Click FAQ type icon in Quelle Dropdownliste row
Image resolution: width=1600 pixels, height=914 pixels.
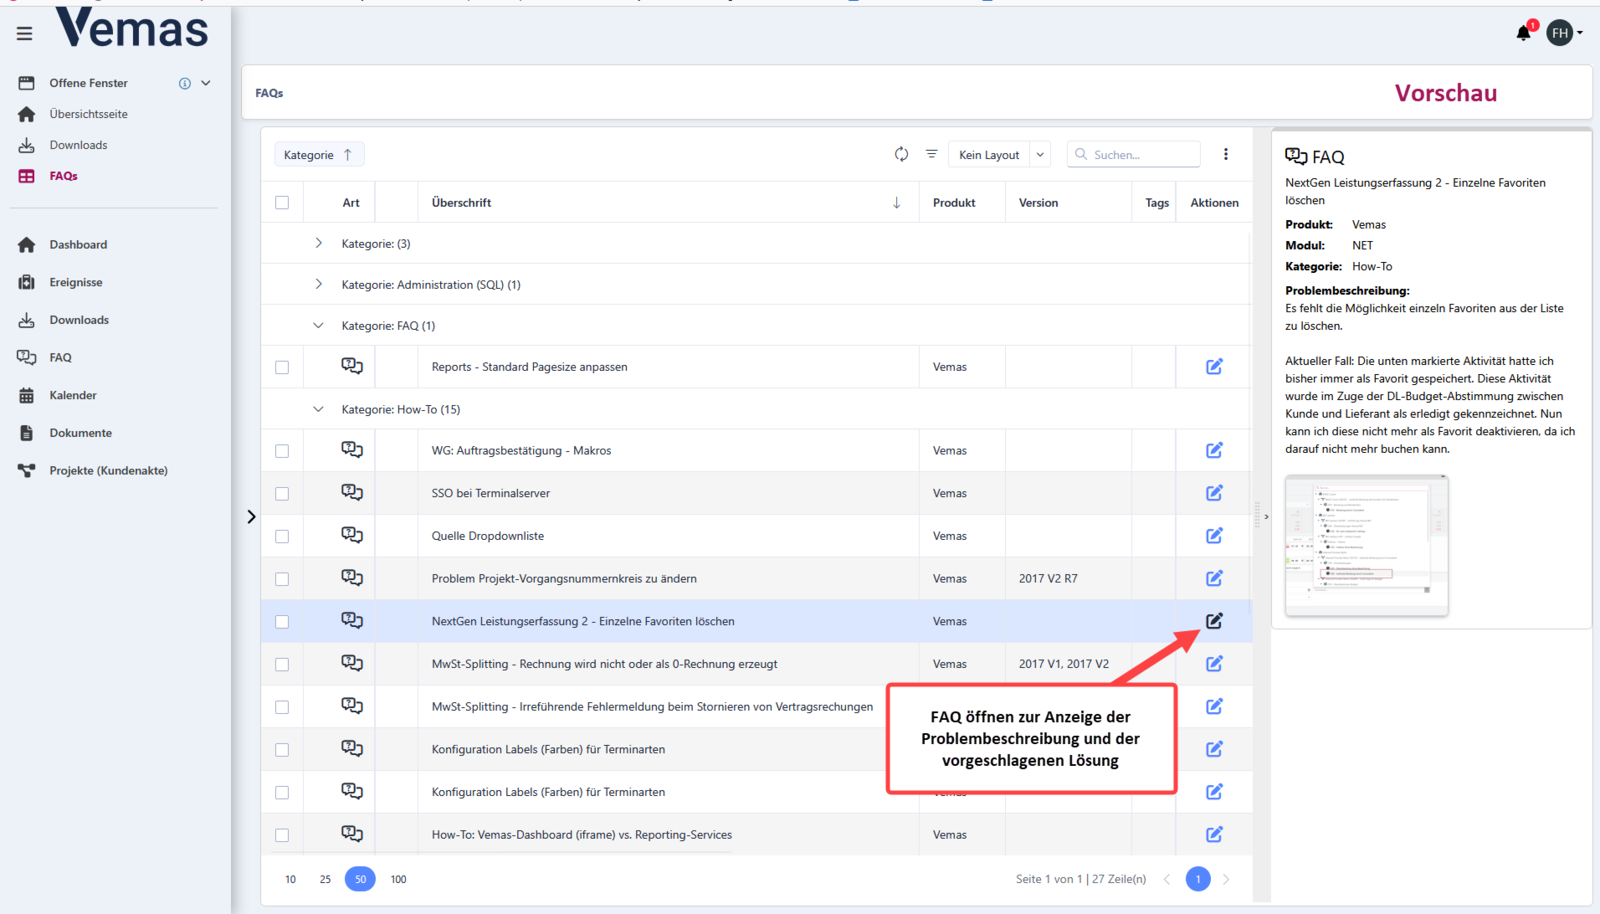(x=352, y=535)
